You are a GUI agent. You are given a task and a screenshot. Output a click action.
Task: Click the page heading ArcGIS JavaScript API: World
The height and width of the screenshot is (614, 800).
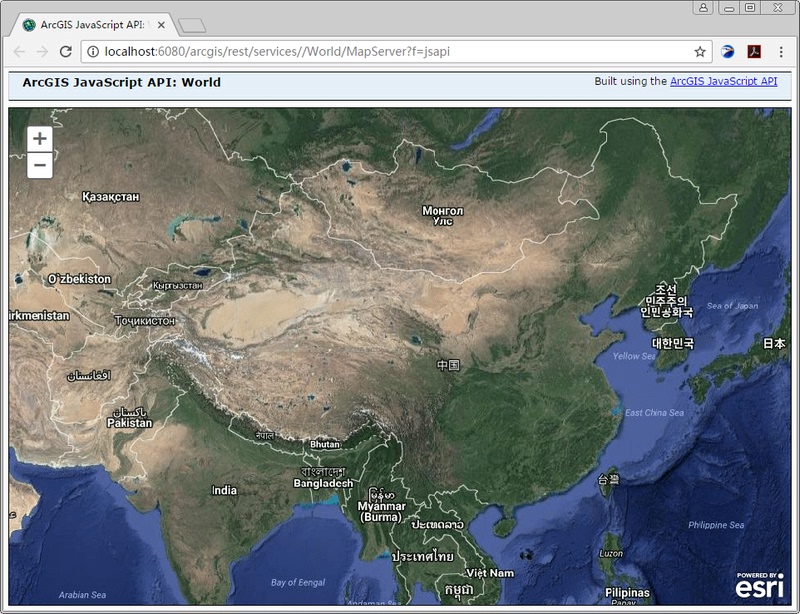[x=121, y=82]
